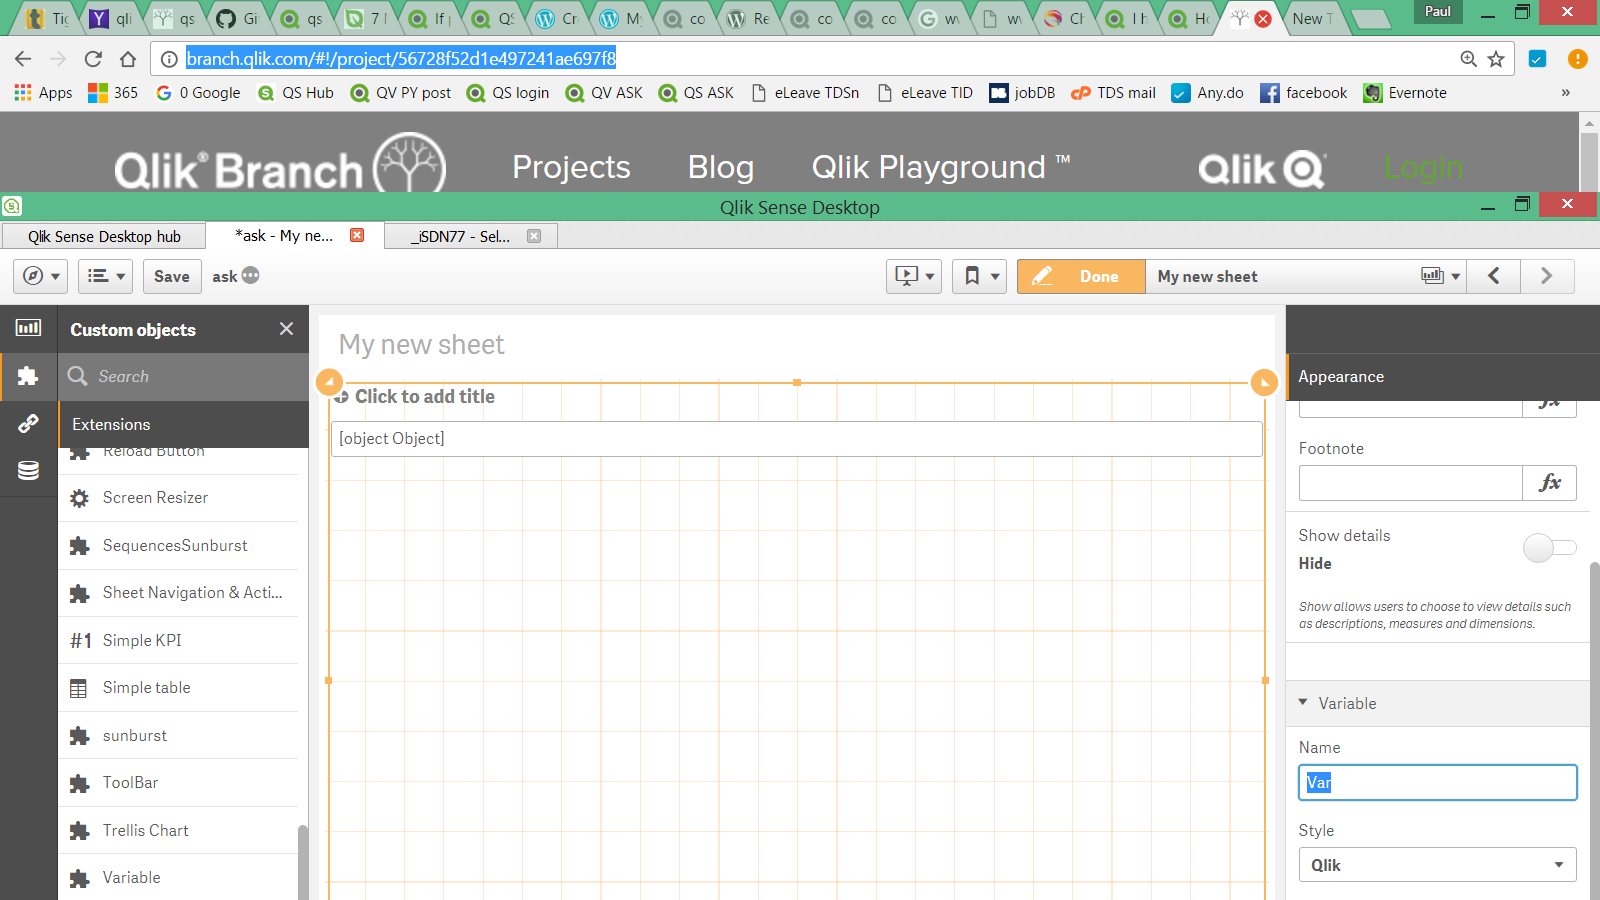Click the browser Back arrow
Viewport: 1600px width, 900px height.
tap(23, 59)
